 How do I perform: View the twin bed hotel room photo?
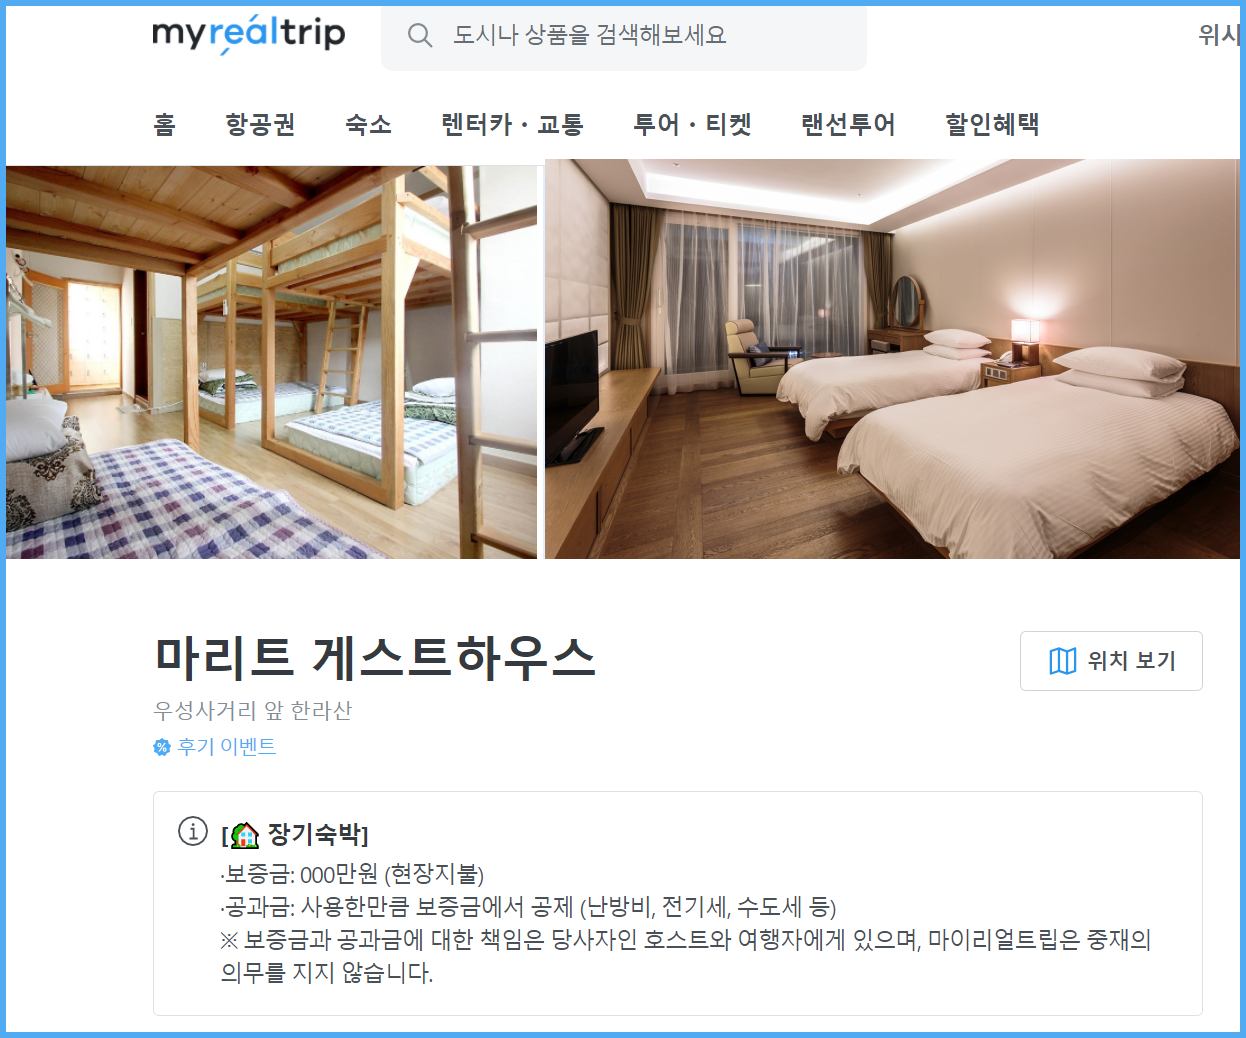pos(892,359)
